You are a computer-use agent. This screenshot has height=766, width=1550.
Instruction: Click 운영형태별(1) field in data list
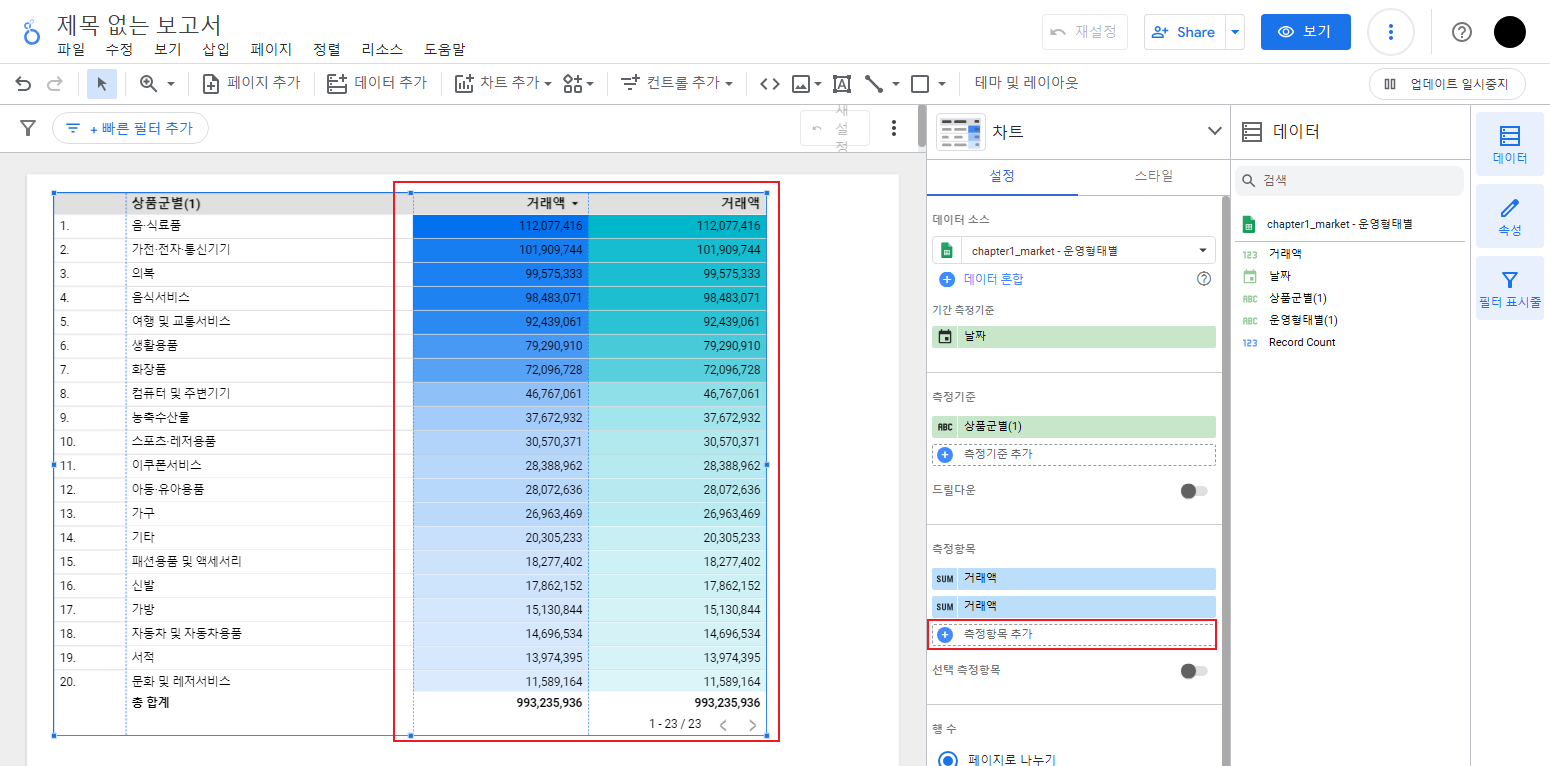[1303, 320]
